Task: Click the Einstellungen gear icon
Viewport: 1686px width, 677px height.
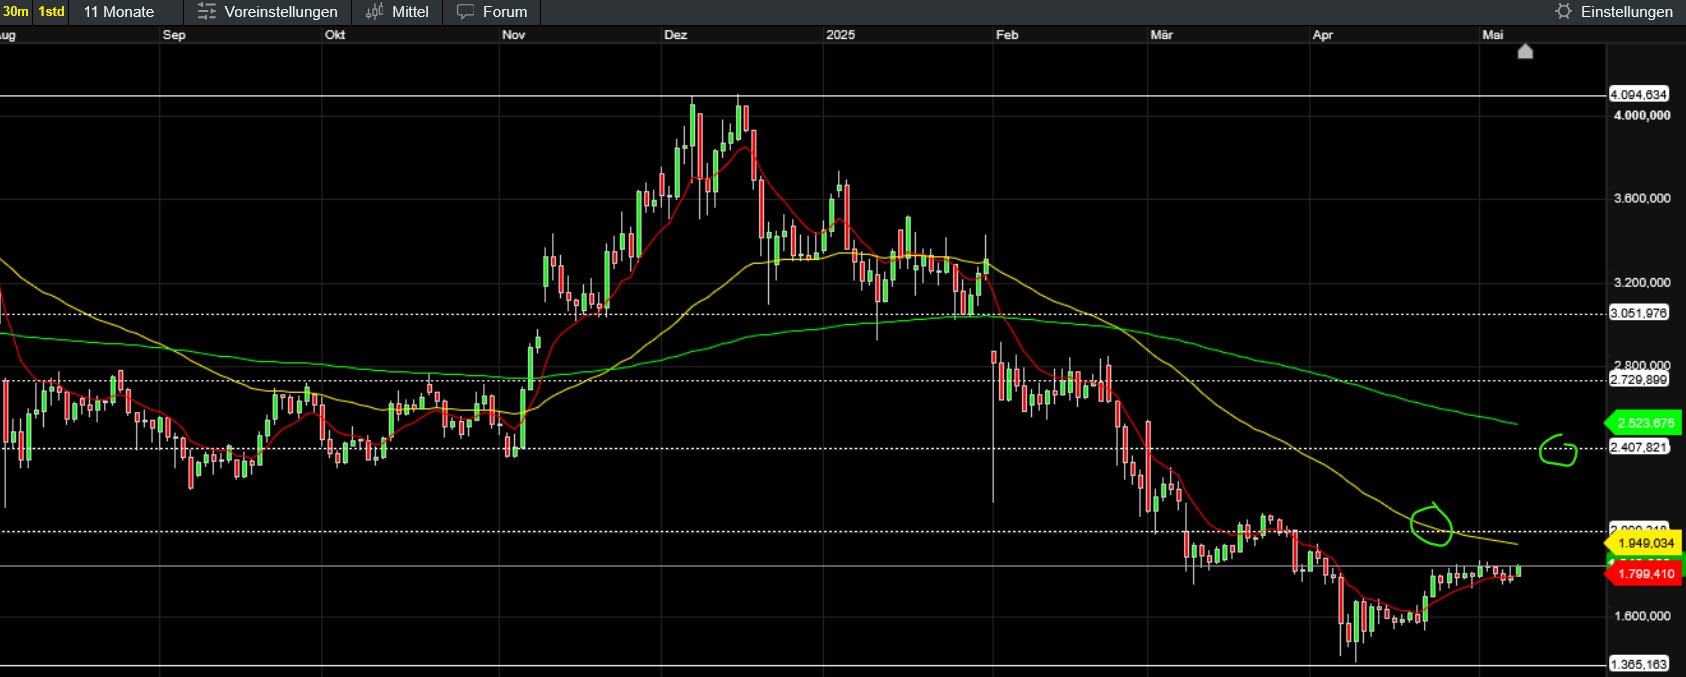Action: [1563, 12]
